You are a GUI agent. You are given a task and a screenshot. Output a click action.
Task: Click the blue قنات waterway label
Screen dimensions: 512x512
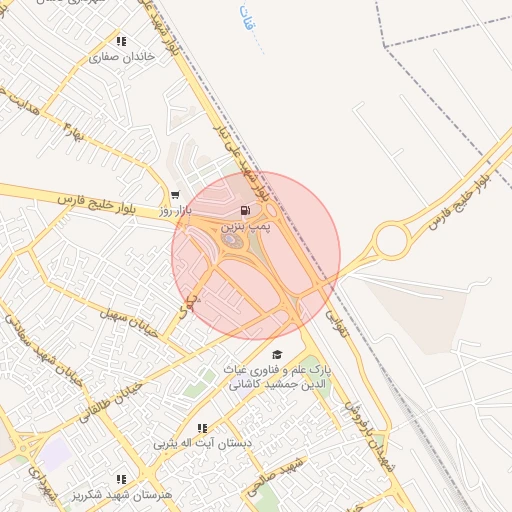(x=249, y=18)
